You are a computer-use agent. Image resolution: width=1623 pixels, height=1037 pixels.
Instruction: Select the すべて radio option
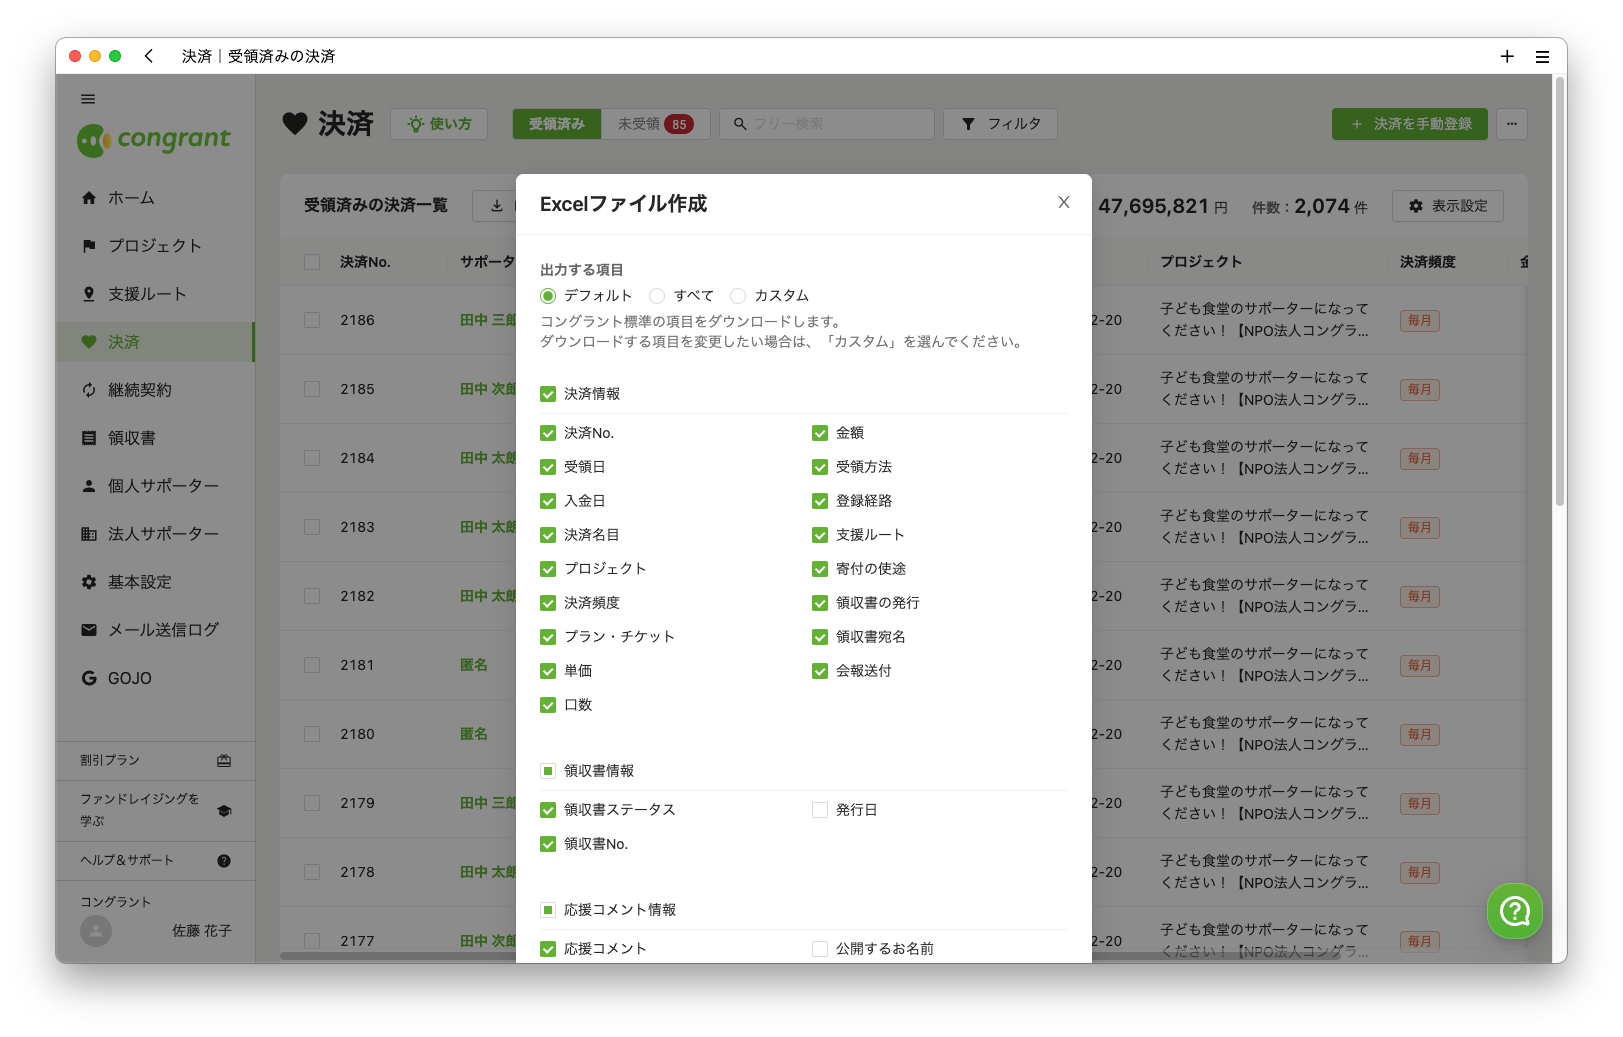pos(657,296)
